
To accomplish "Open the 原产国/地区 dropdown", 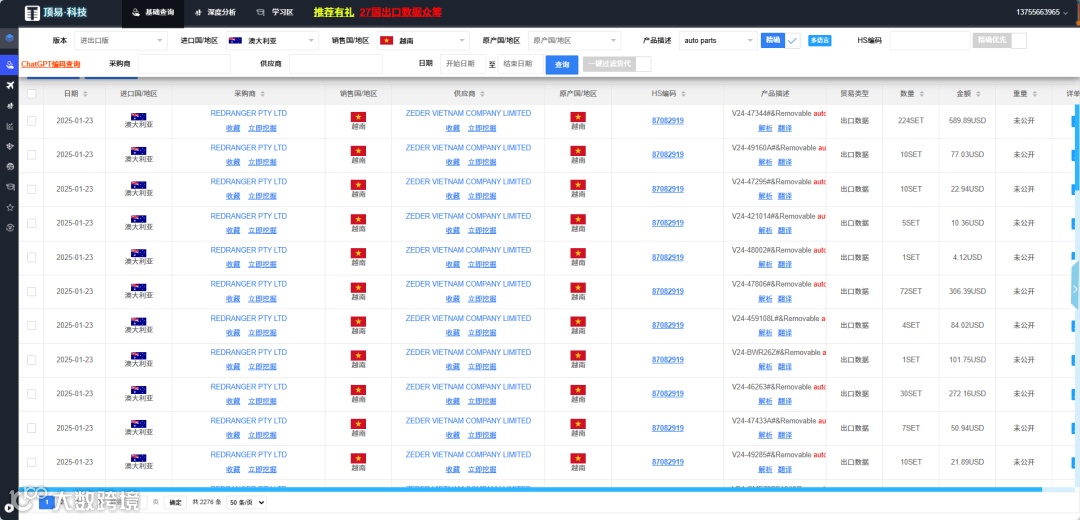I will pos(574,41).
